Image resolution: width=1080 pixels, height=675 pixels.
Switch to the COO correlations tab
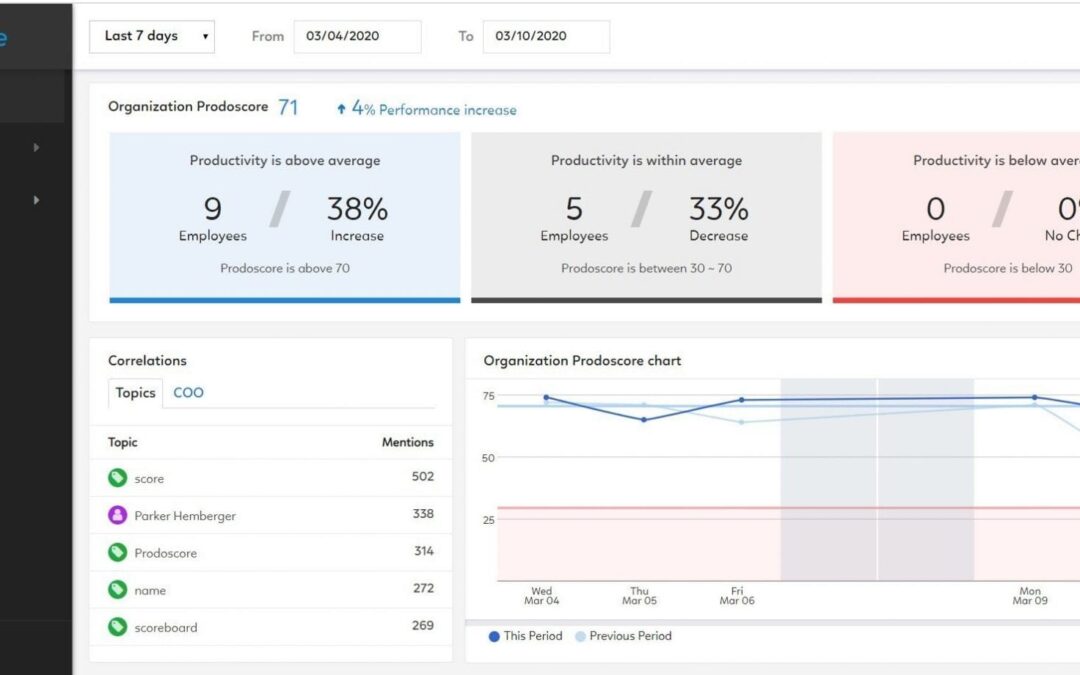(188, 393)
